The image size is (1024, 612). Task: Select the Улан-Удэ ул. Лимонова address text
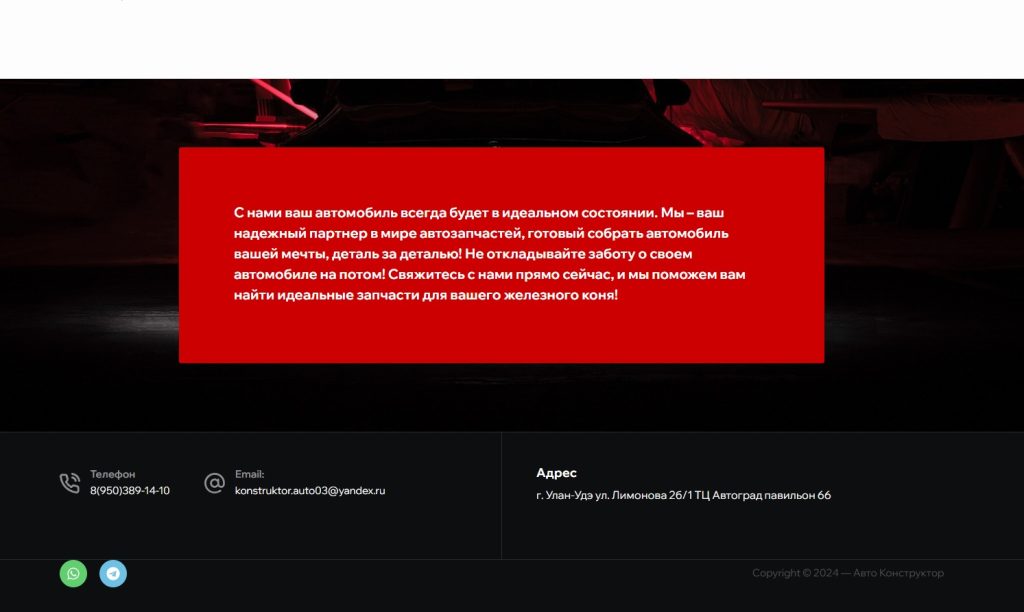(x=683, y=495)
